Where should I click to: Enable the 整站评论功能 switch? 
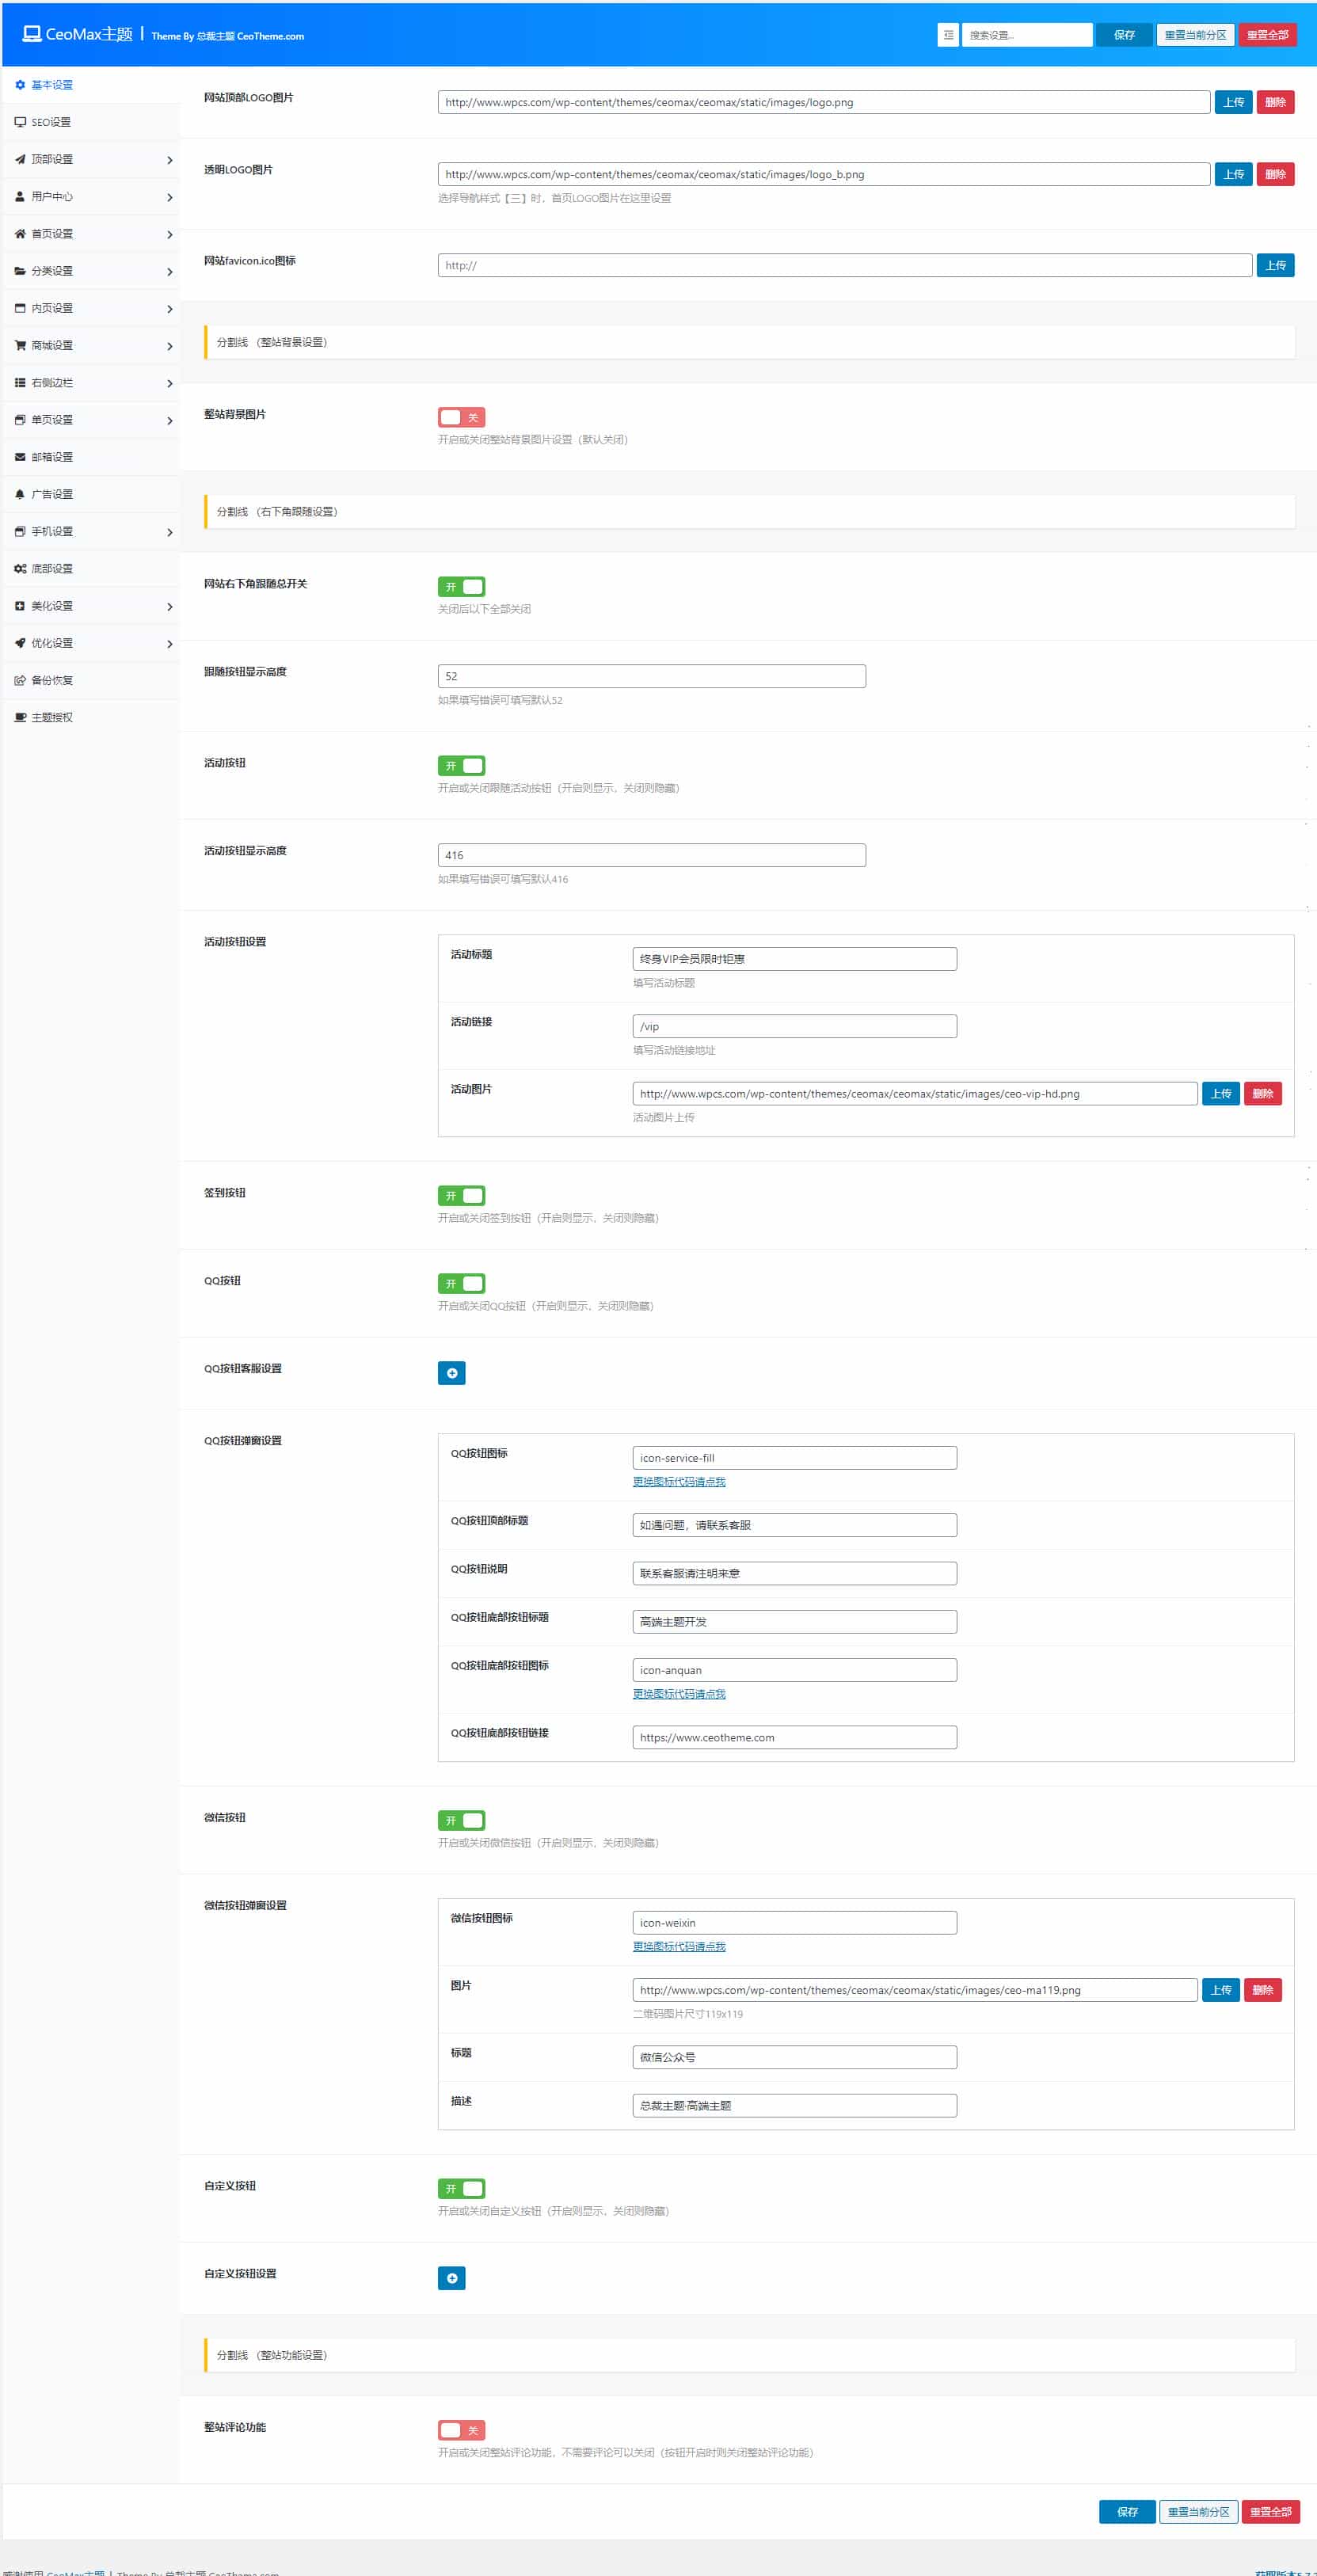461,2430
